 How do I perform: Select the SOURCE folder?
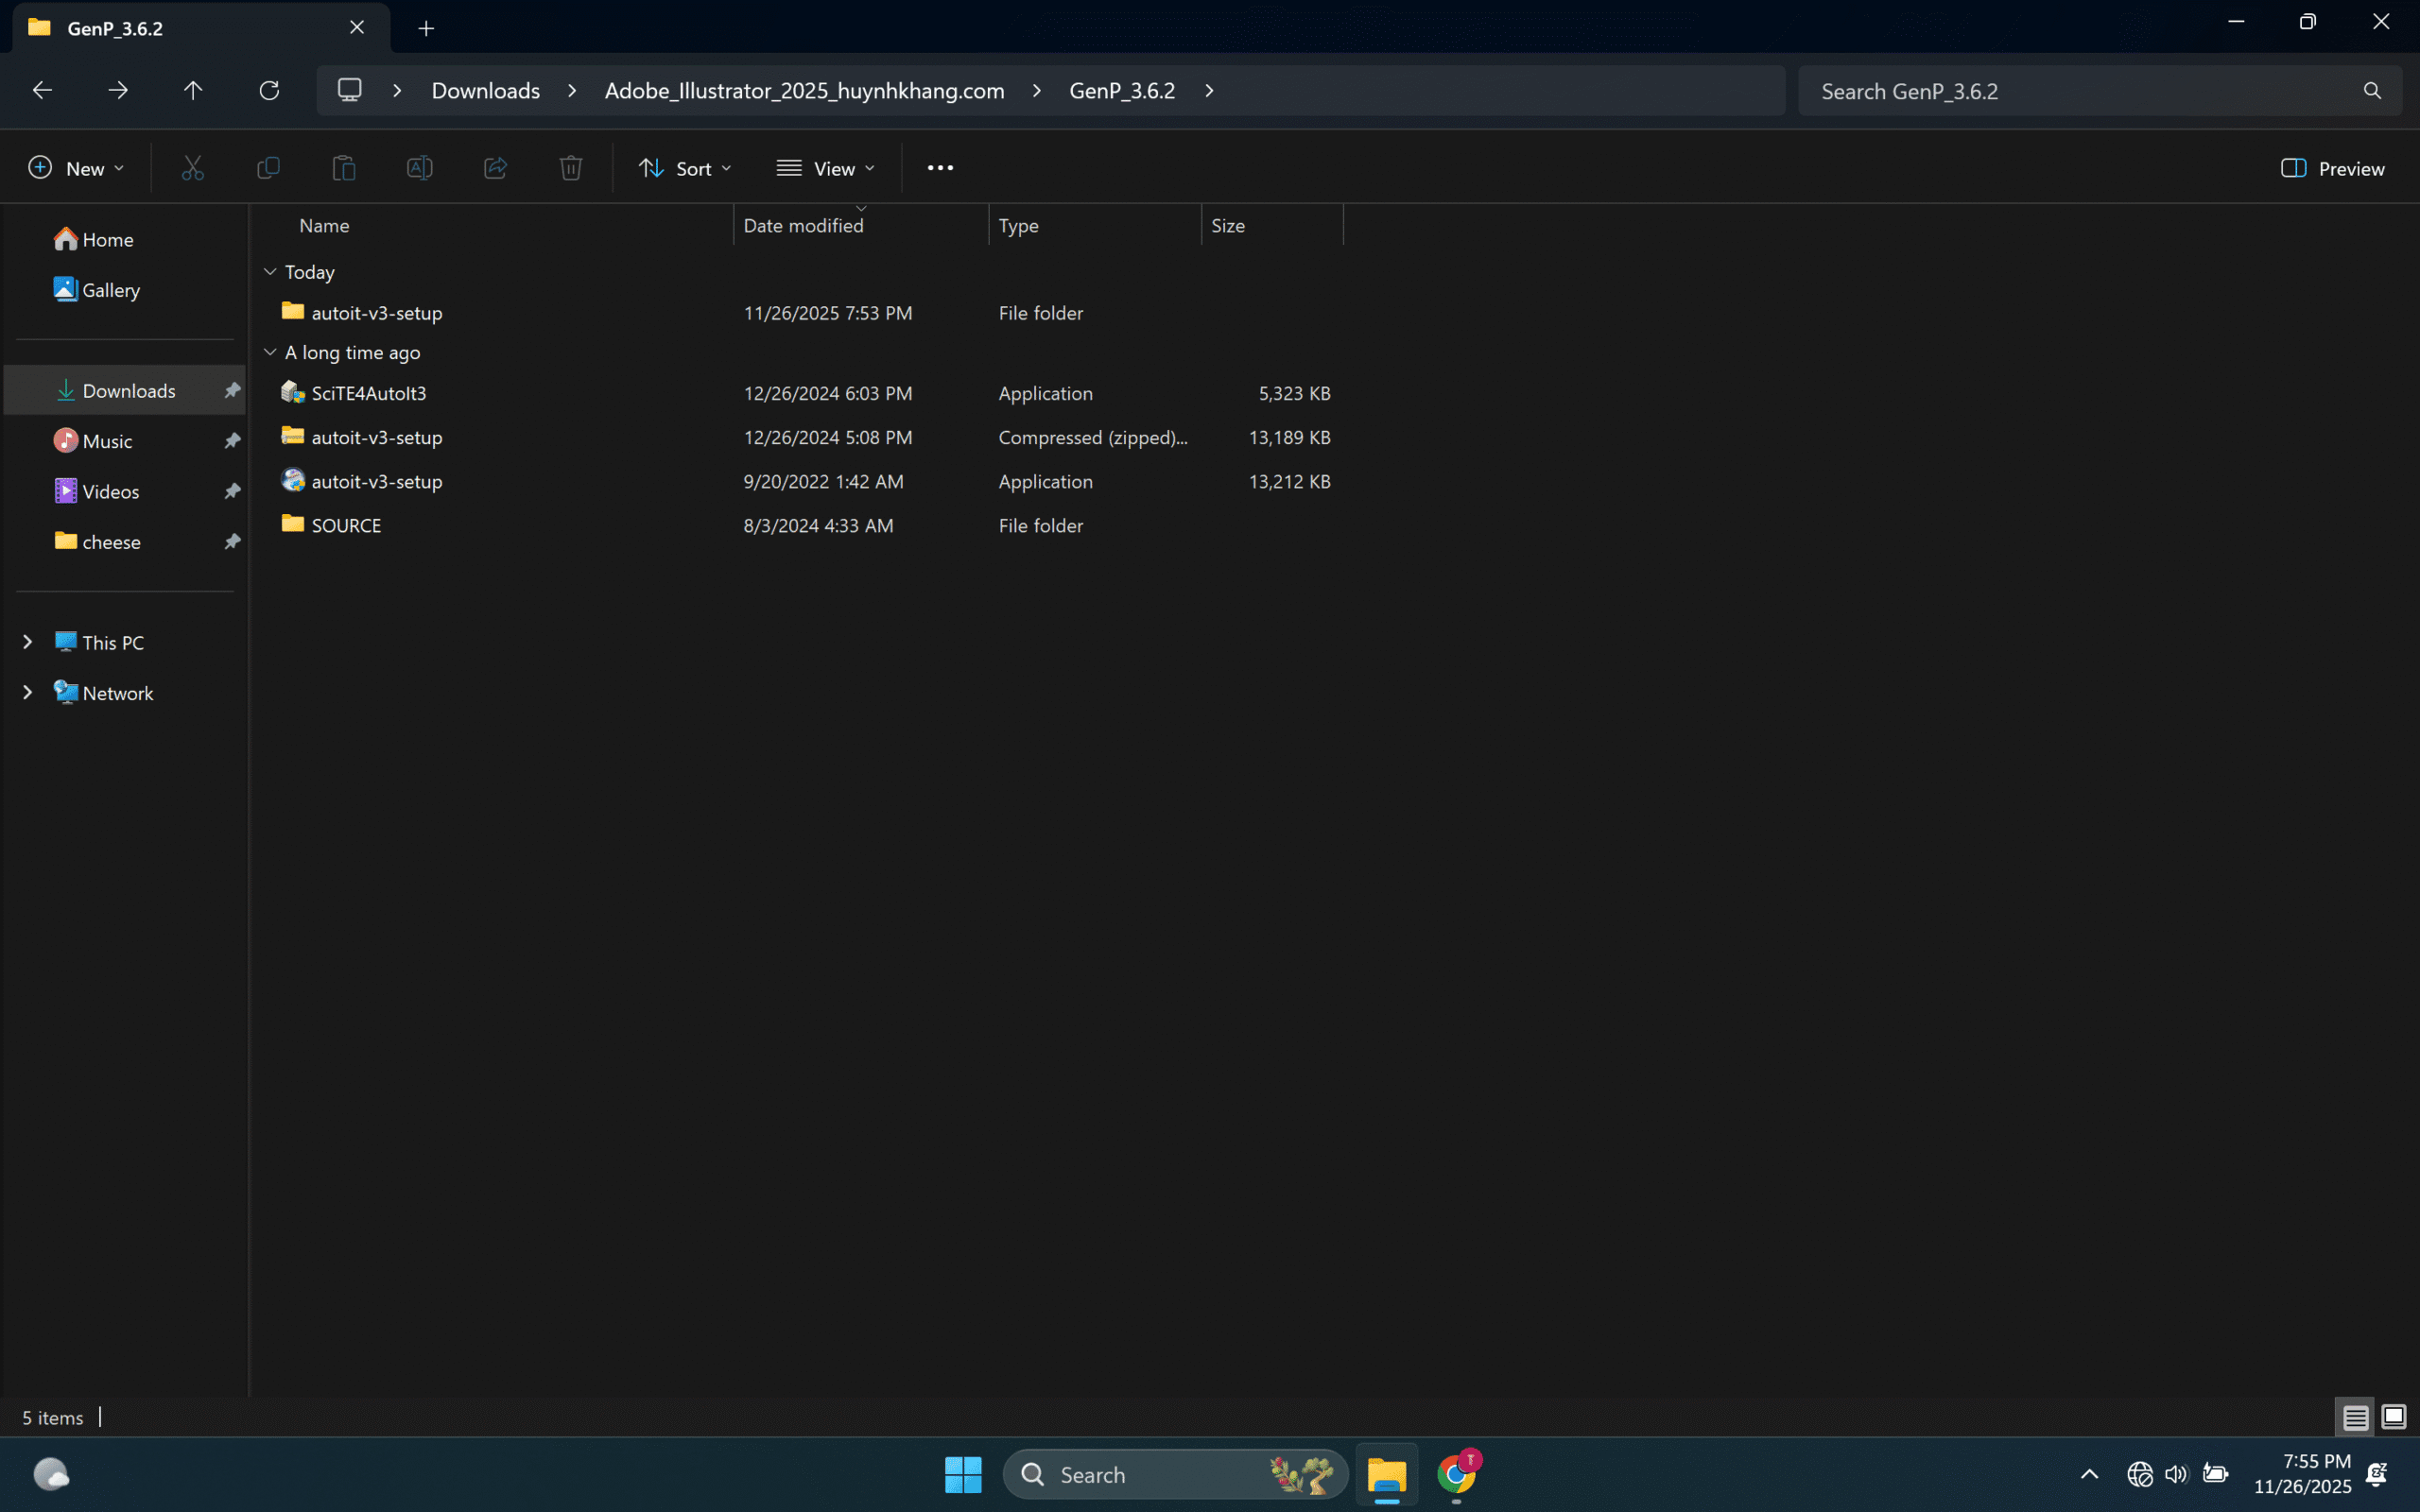[346, 525]
